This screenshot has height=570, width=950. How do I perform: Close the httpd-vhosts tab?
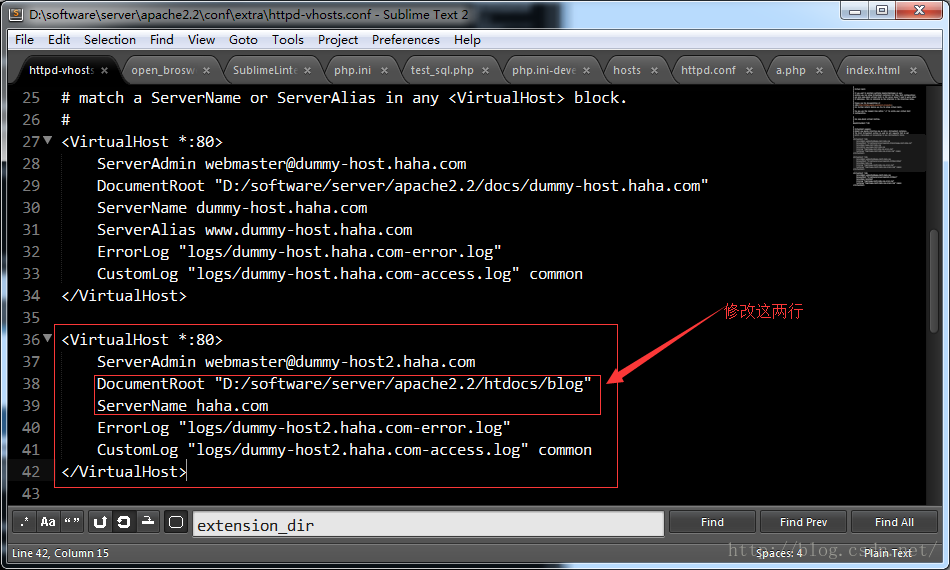[x=104, y=71]
